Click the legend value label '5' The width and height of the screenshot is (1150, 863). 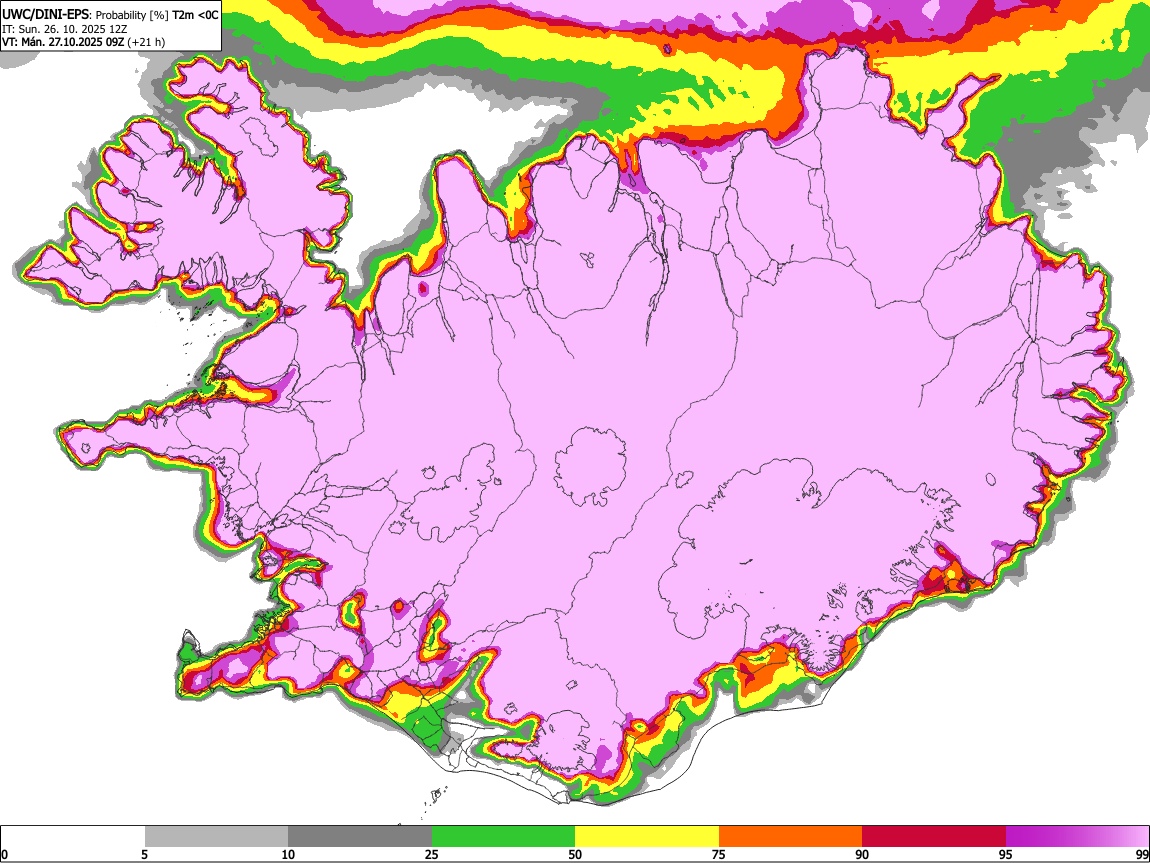click(145, 855)
